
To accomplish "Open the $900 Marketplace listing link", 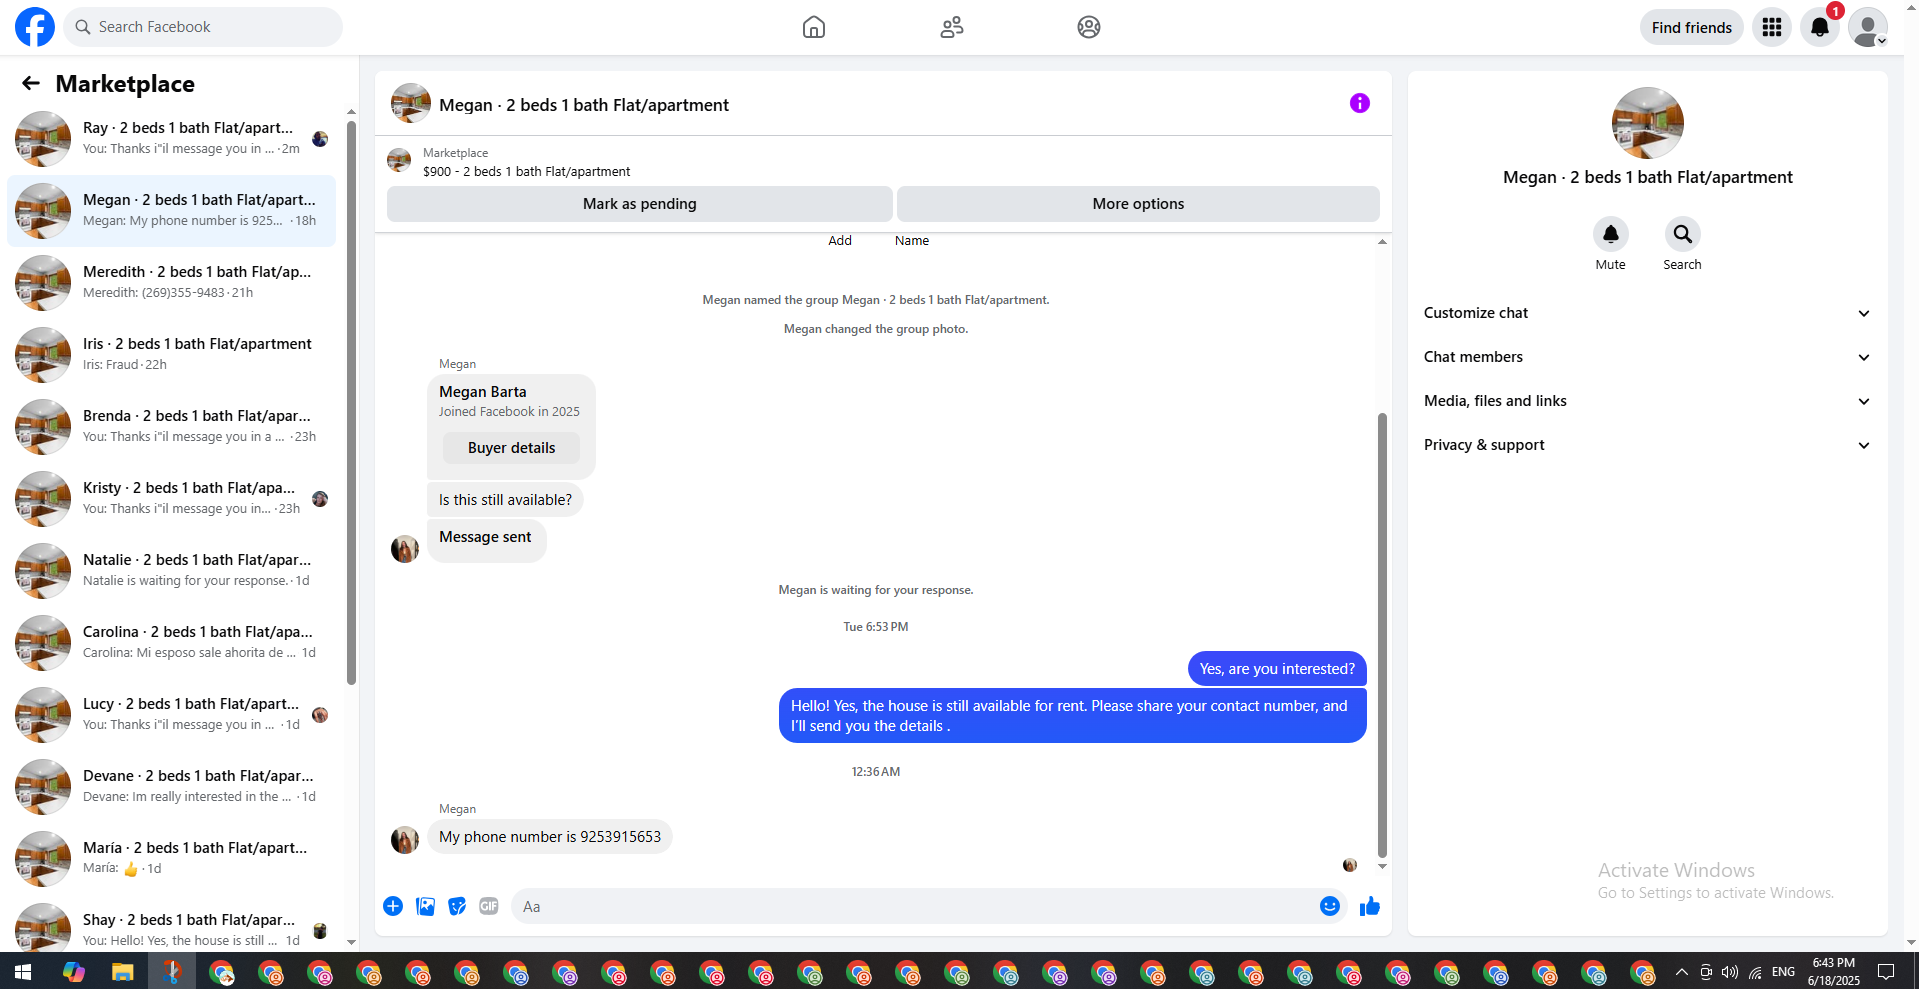I will click(x=526, y=171).
